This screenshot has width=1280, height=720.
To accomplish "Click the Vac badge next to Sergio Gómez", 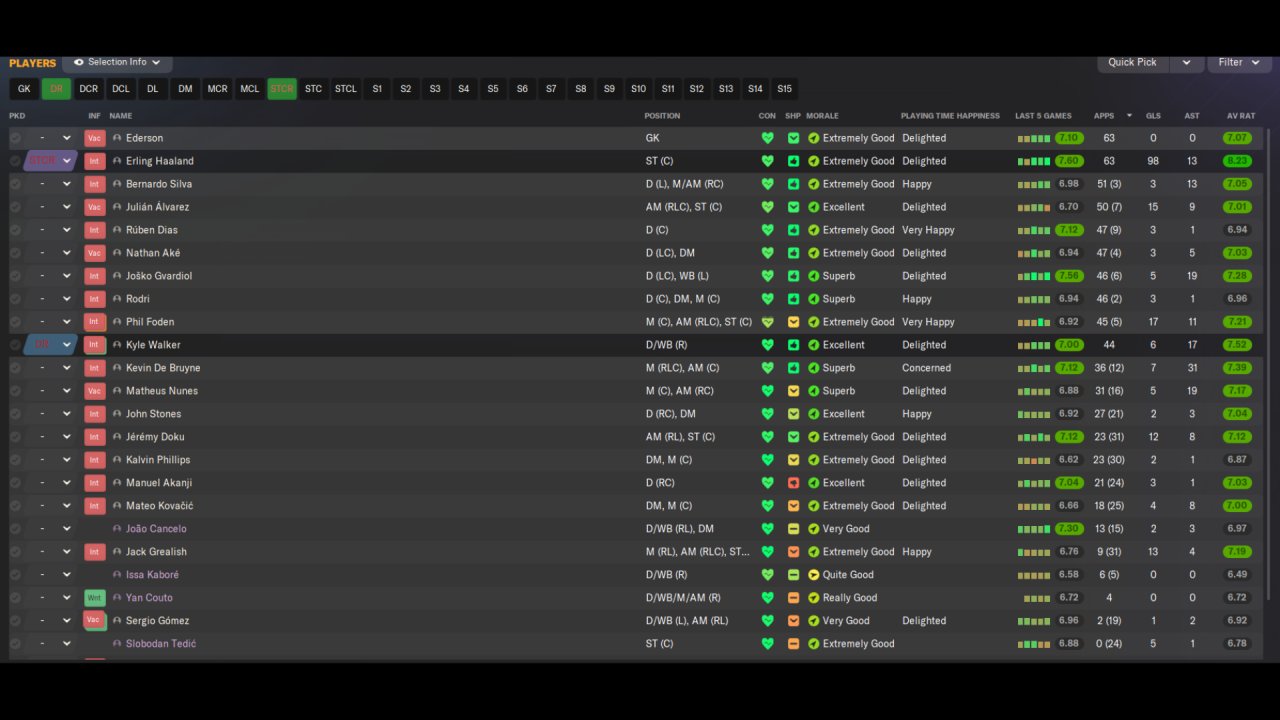I will (94, 621).
